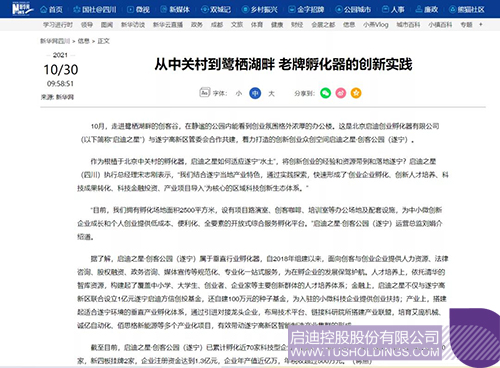500x368 pixels.
Task: Open 首页 home icon in navigation
Action: (51, 9)
